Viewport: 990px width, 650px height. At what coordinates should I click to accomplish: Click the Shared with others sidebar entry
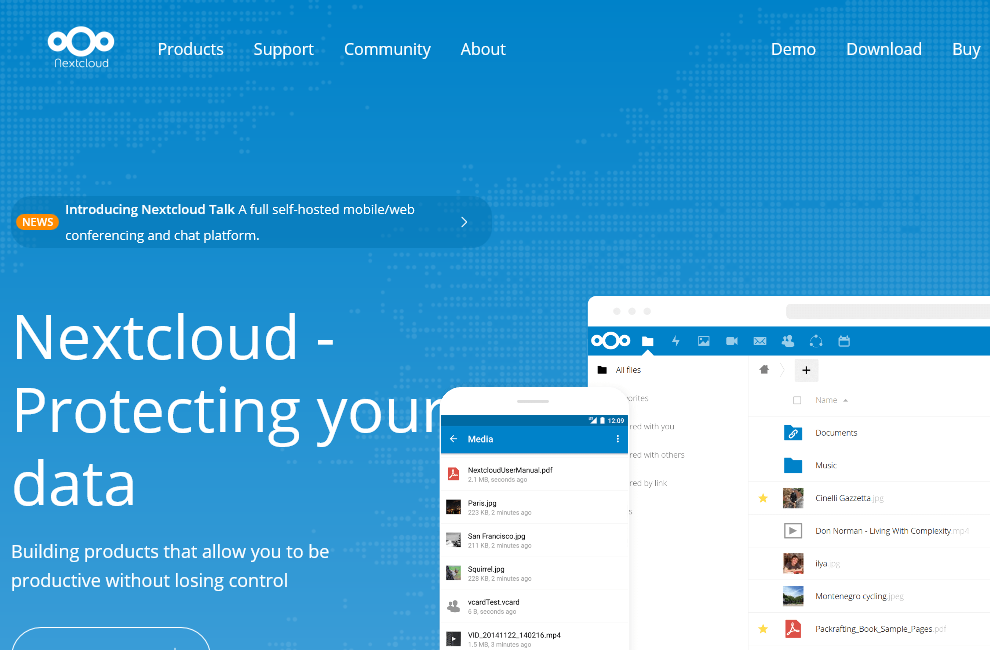pyautogui.click(x=657, y=455)
